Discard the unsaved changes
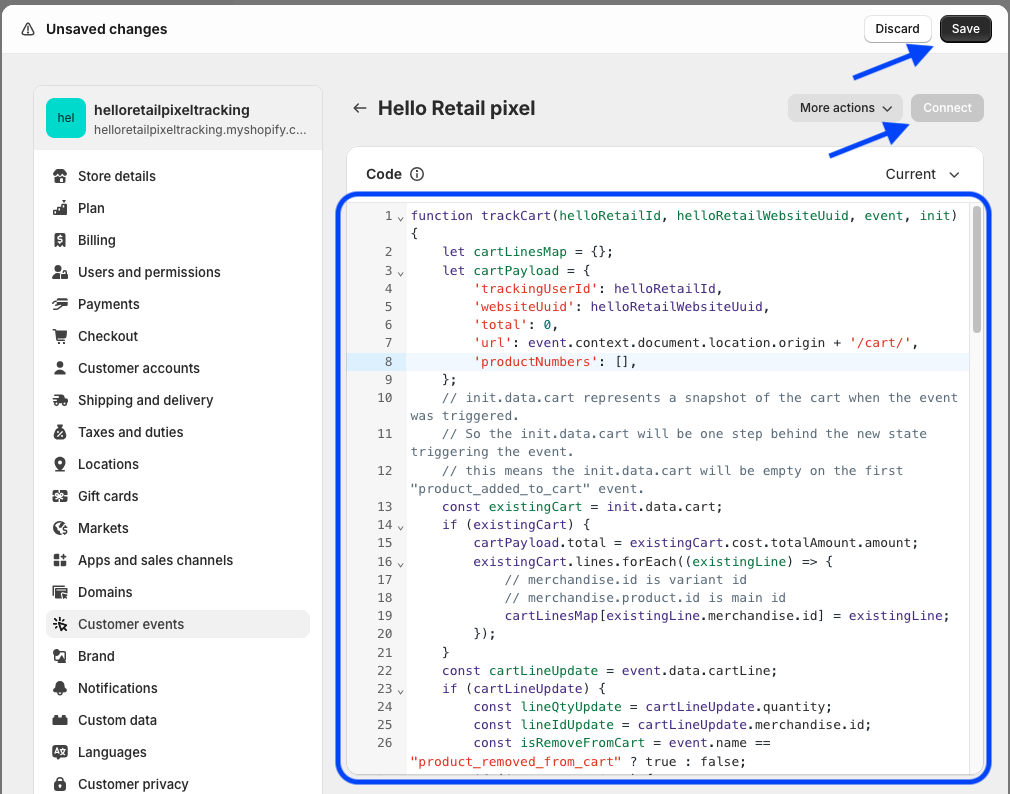1010x794 pixels. (897, 29)
